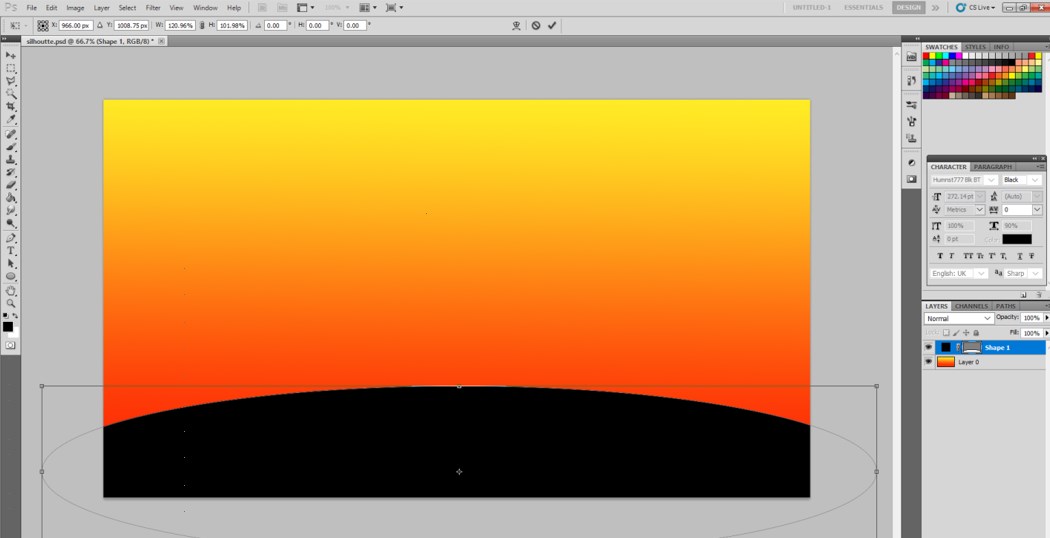Click the Design workspace button
This screenshot has width=1050, height=538.
(x=908, y=7)
